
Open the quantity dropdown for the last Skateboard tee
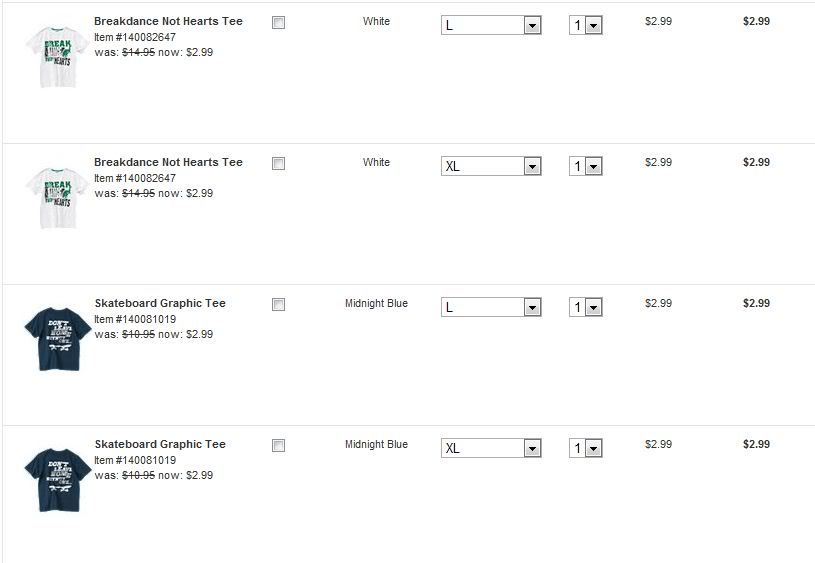[x=586, y=448]
